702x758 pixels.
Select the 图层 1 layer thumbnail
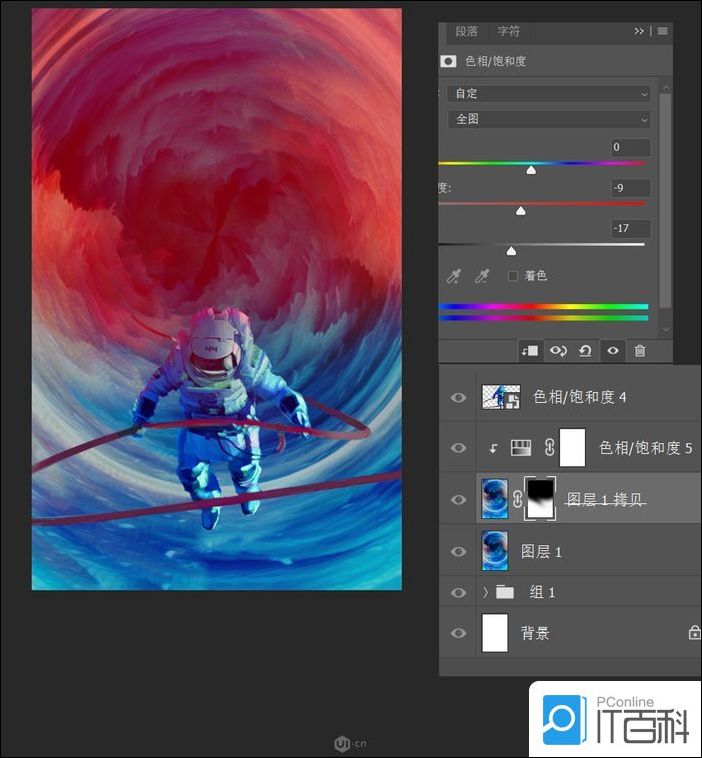click(495, 551)
